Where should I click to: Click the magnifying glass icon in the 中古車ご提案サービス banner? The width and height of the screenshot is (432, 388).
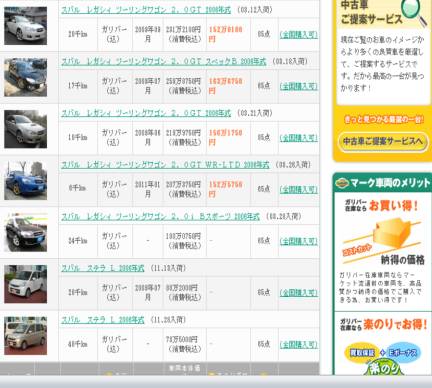pyautogui.click(x=413, y=12)
